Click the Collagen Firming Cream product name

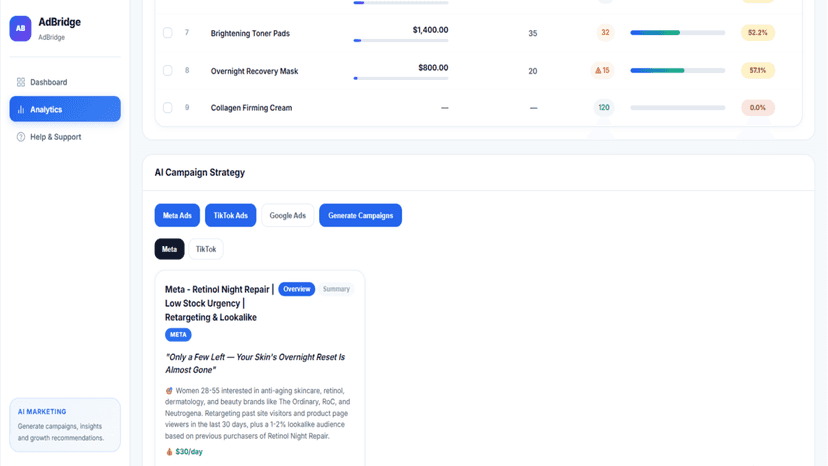coord(251,108)
